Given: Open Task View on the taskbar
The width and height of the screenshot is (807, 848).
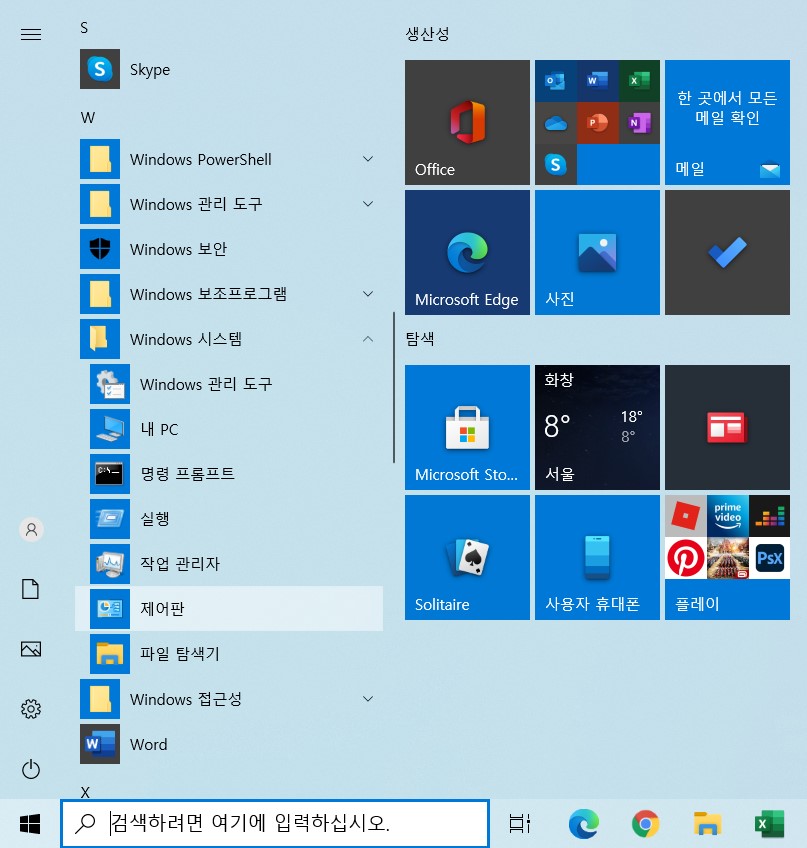Looking at the screenshot, I should tap(520, 824).
